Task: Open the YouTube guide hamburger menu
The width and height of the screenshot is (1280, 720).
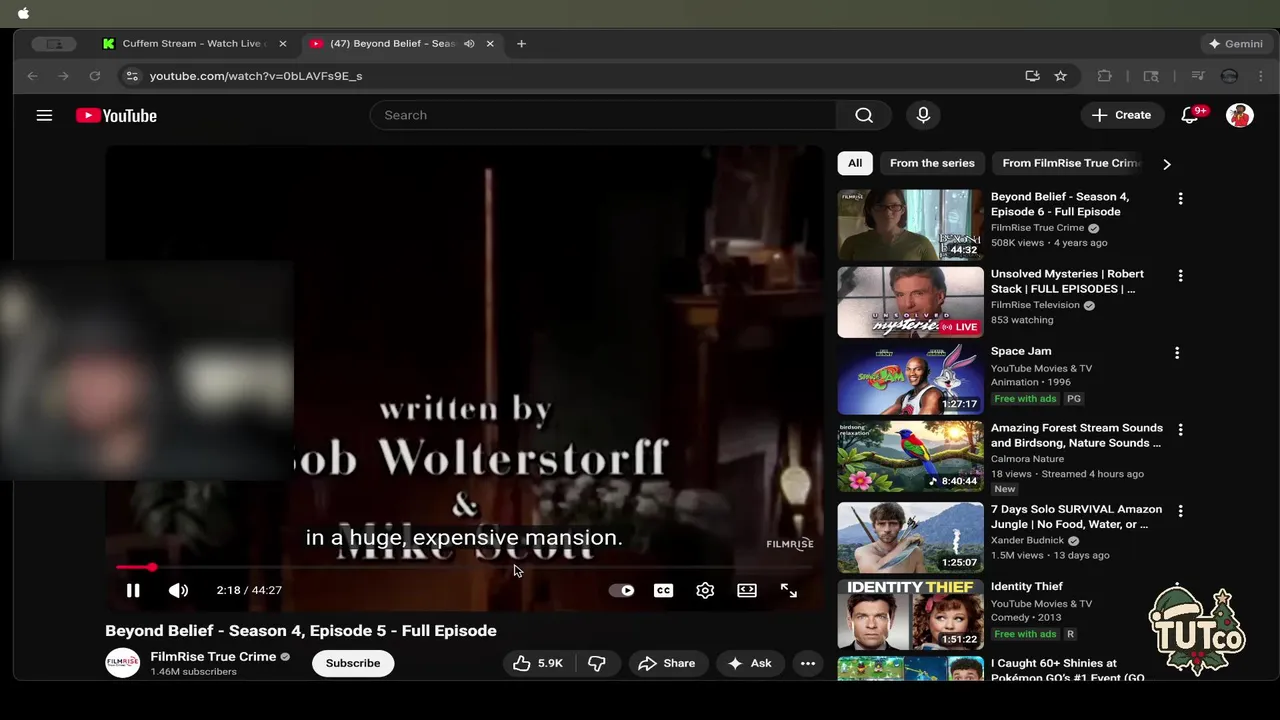Action: click(44, 115)
